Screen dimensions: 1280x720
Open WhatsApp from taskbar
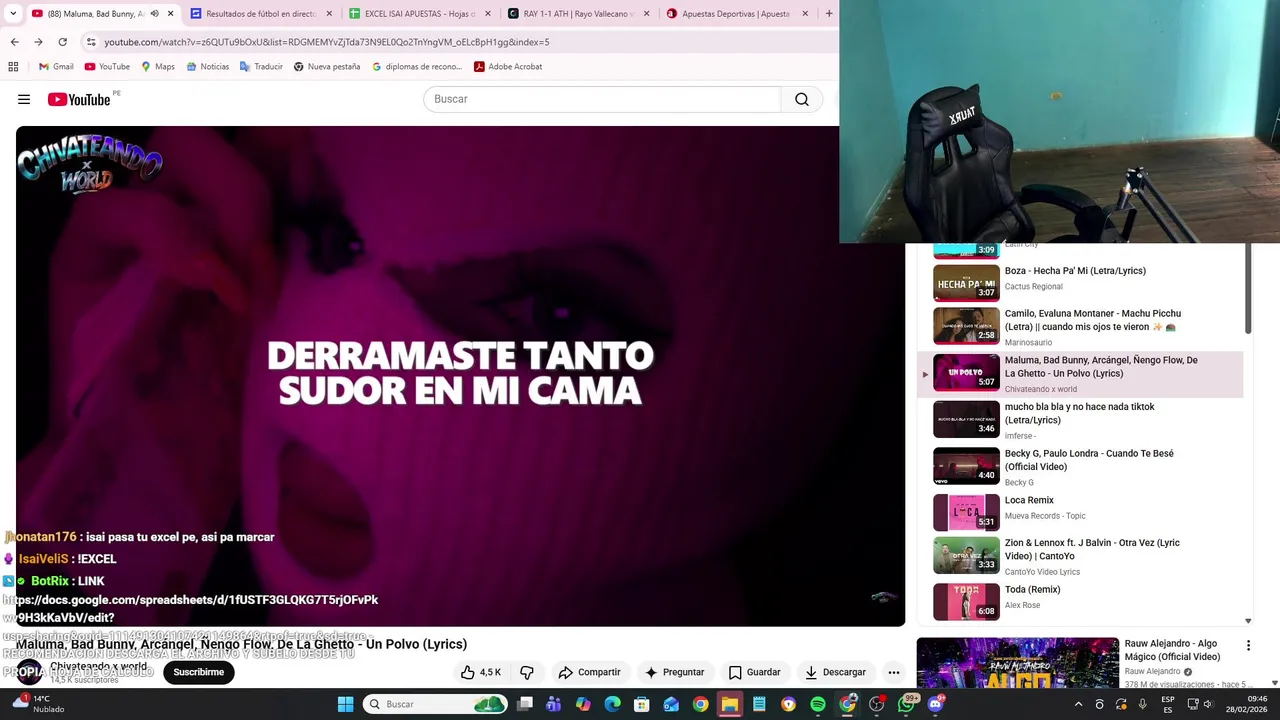coord(907,704)
